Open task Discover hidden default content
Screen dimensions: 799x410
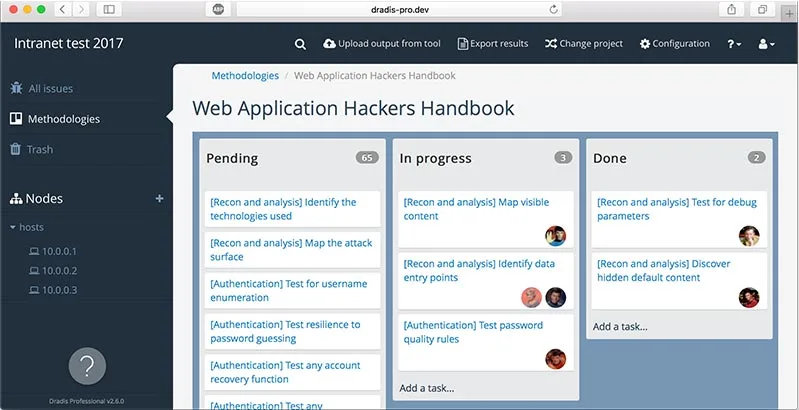(x=679, y=281)
